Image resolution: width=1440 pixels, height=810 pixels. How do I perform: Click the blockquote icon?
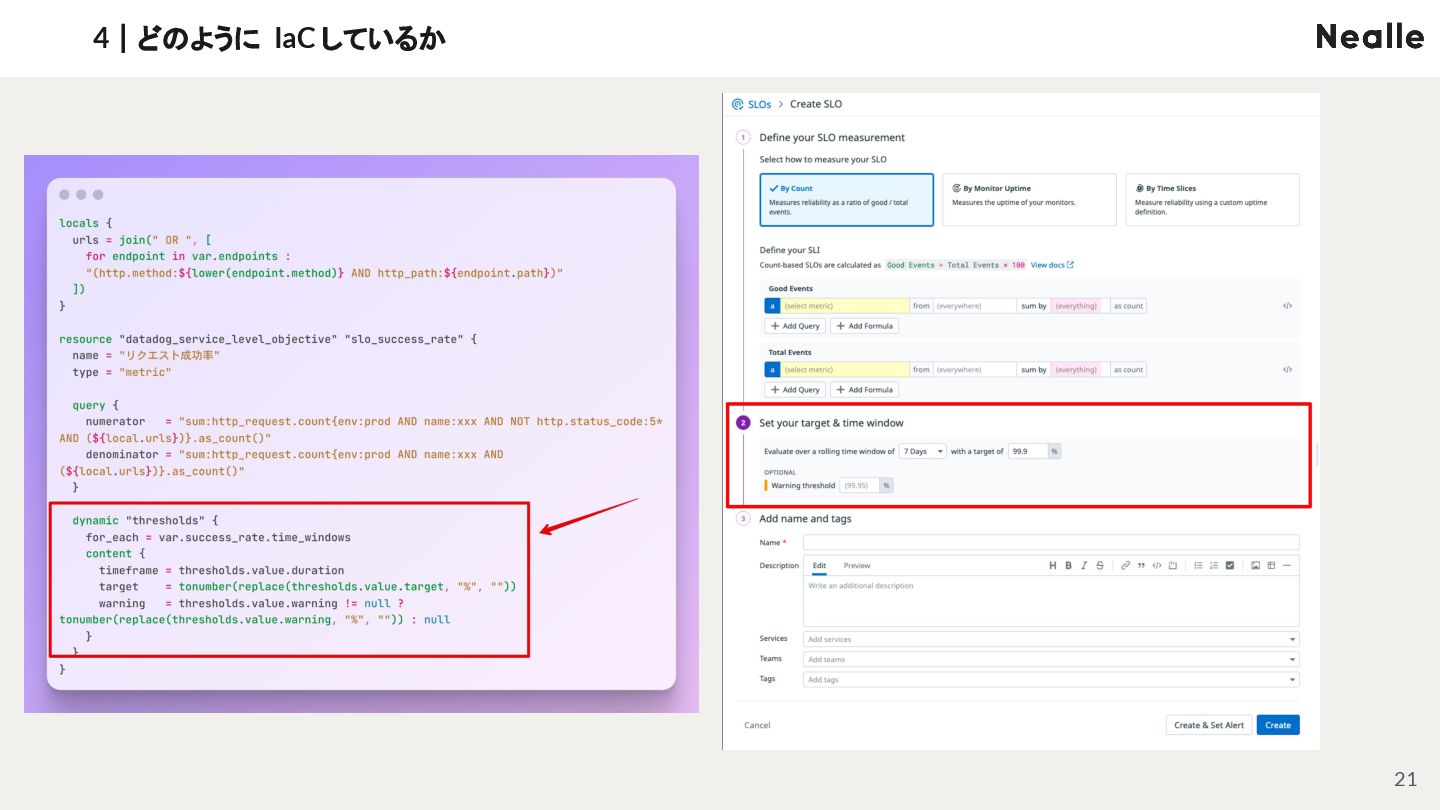click(1141, 566)
